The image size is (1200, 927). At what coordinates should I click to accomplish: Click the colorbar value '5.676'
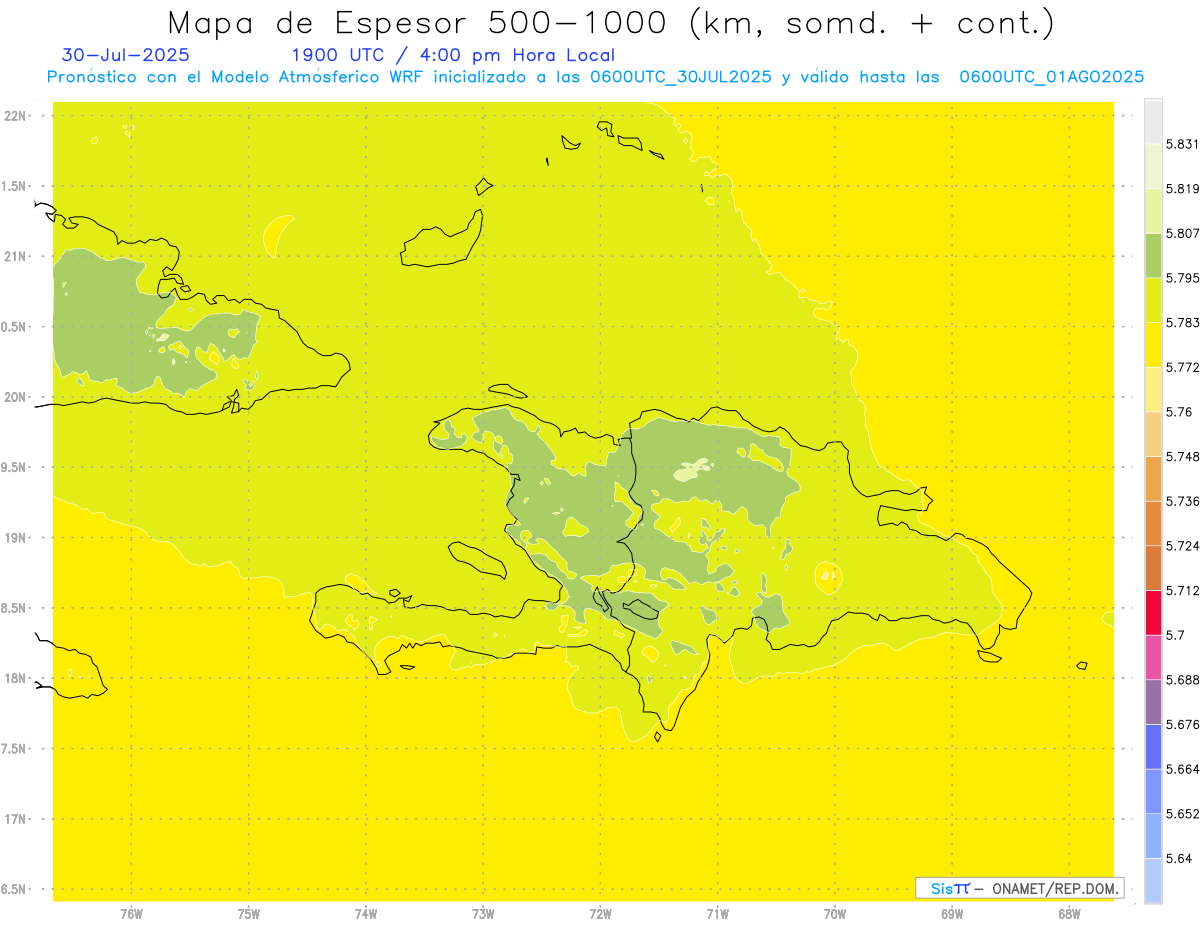pos(1182,725)
